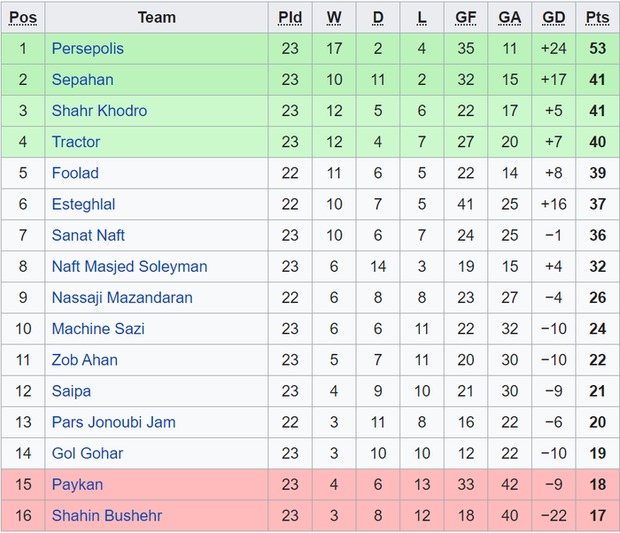The height and width of the screenshot is (533, 620).
Task: Click the Esteghlal team link
Action: [x=83, y=204]
